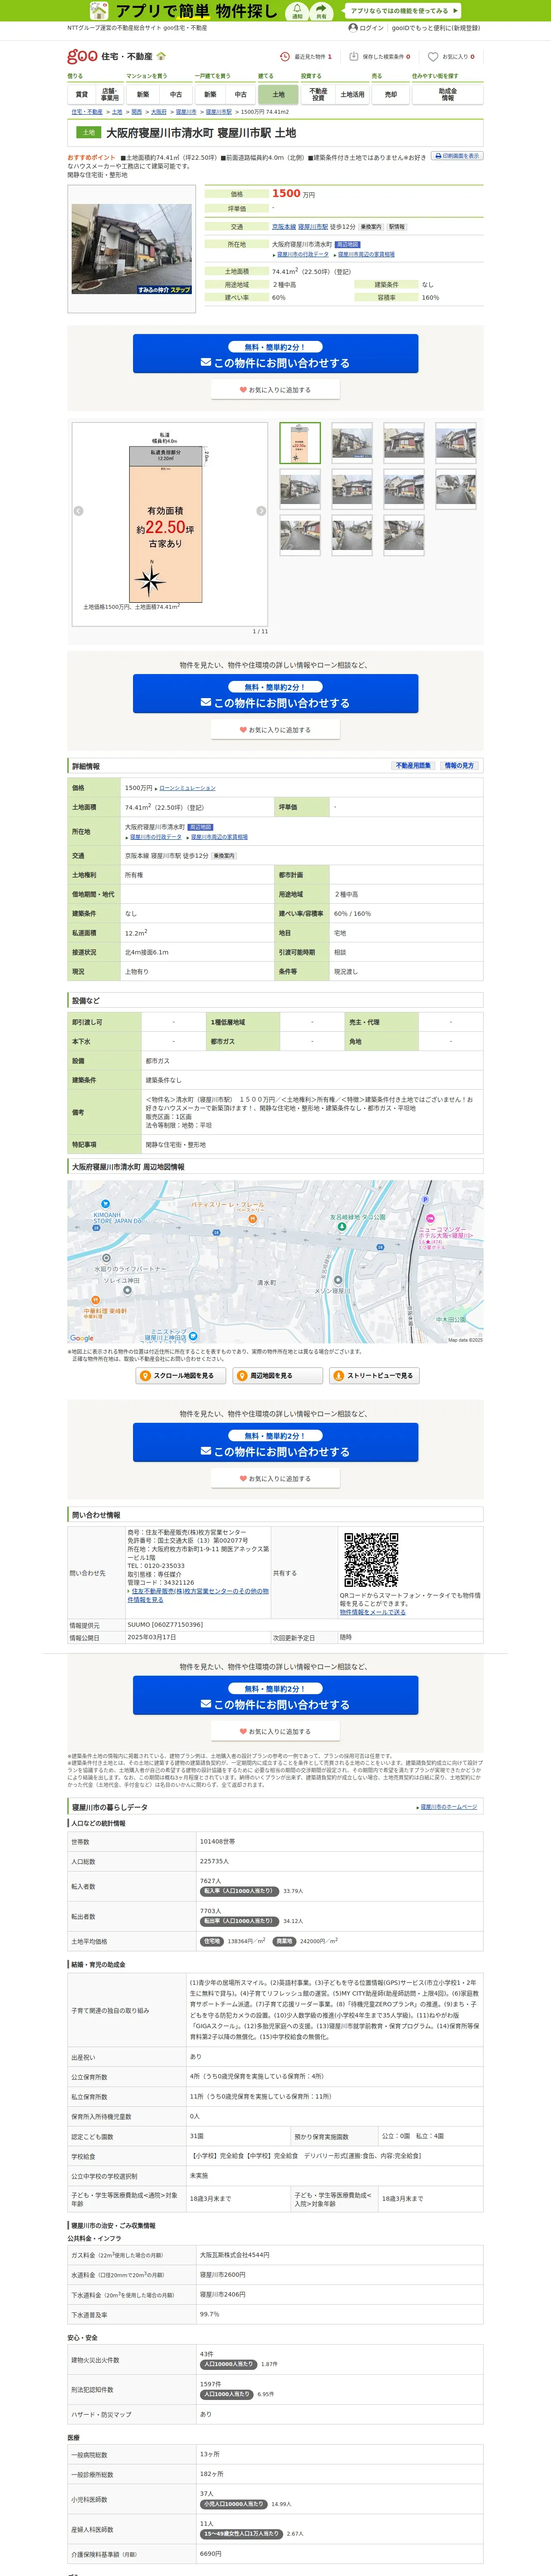Screen dimensions: 551x2576
Task: Select the 助成金情報 tab
Action: tap(447, 95)
